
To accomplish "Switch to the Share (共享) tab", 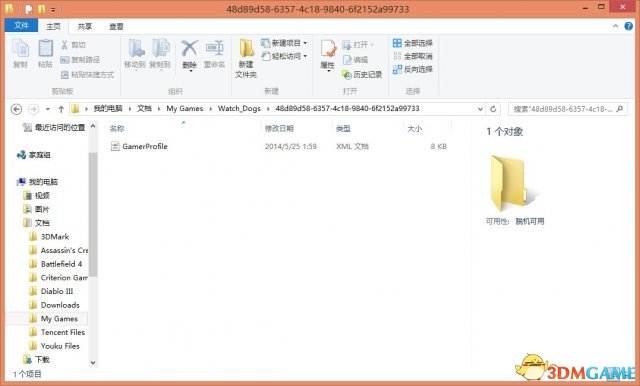I will pyautogui.click(x=84, y=27).
